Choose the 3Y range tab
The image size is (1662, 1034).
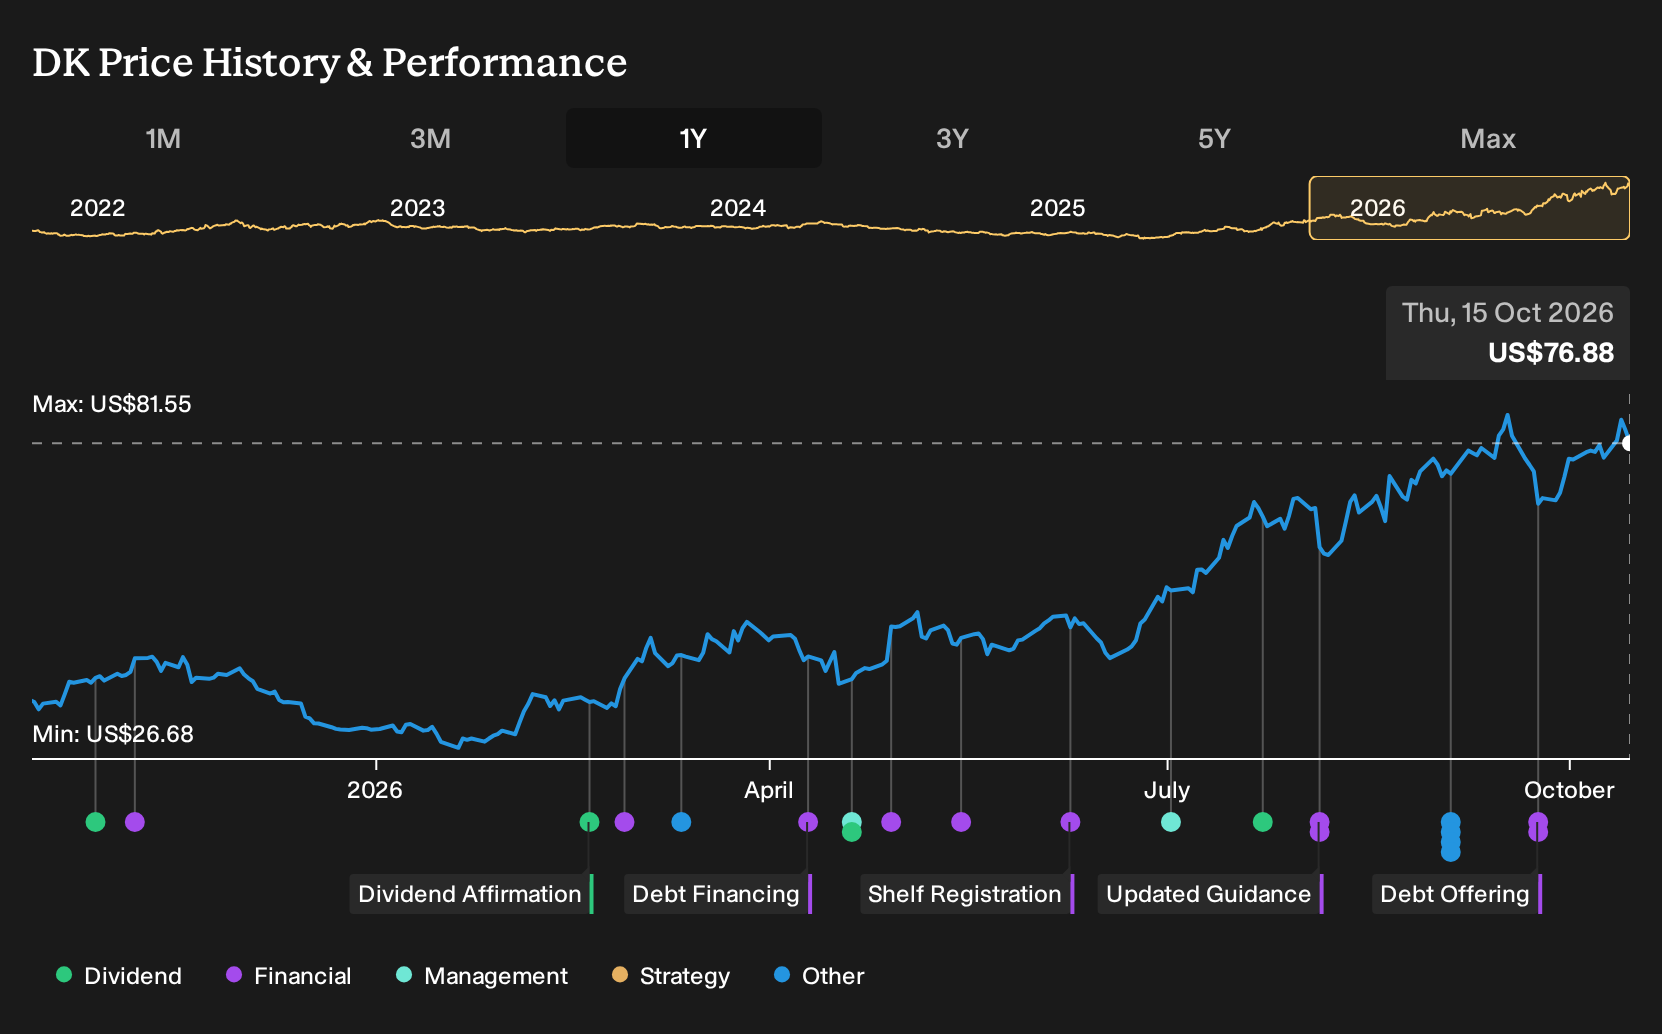click(x=952, y=138)
